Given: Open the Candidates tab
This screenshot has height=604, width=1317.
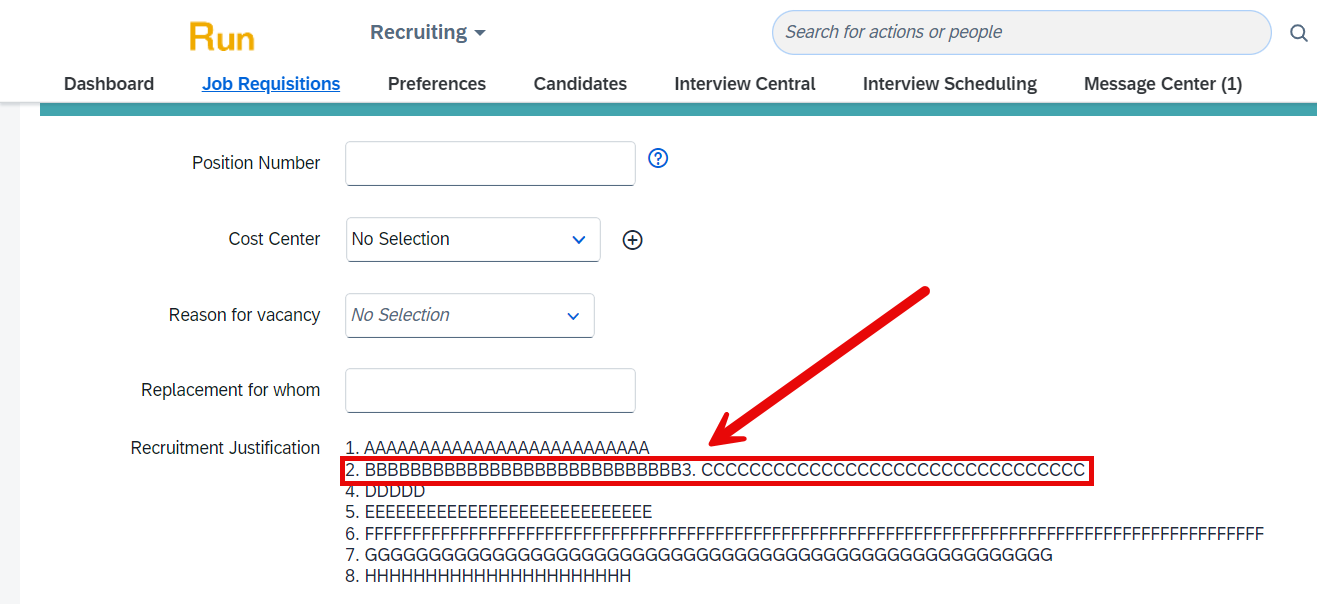Looking at the screenshot, I should pos(580,84).
